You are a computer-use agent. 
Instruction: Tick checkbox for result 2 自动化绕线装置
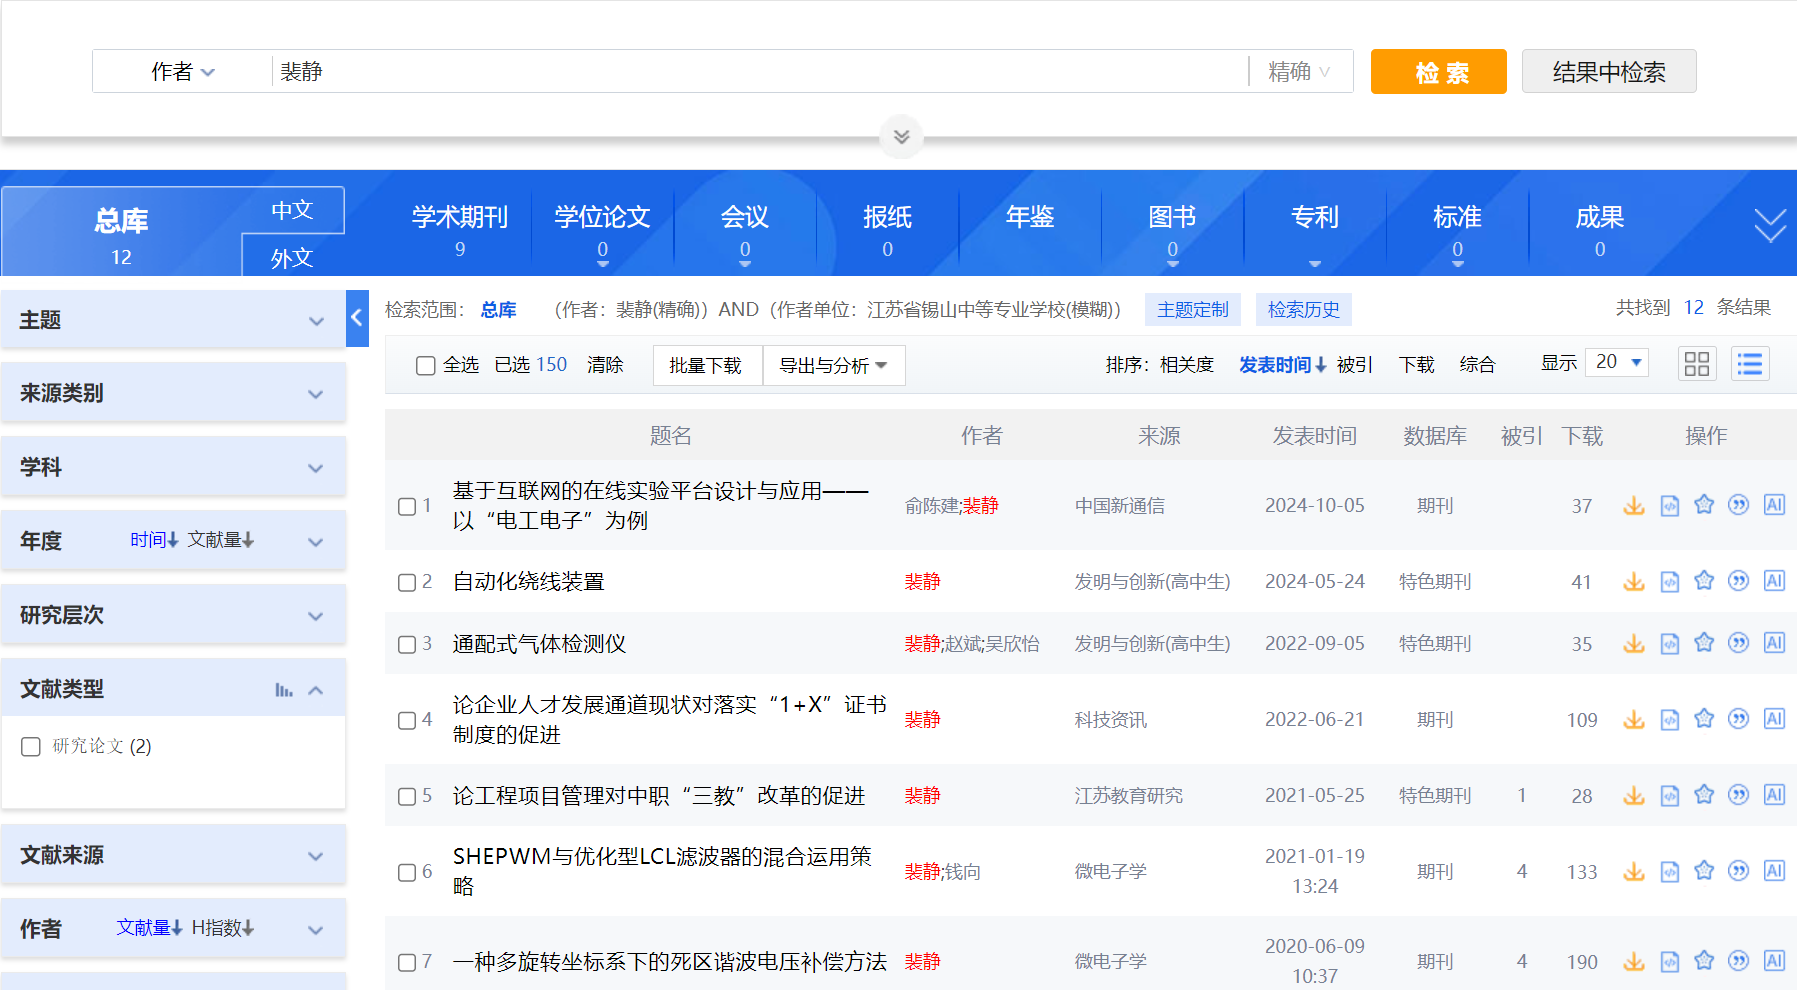click(407, 583)
